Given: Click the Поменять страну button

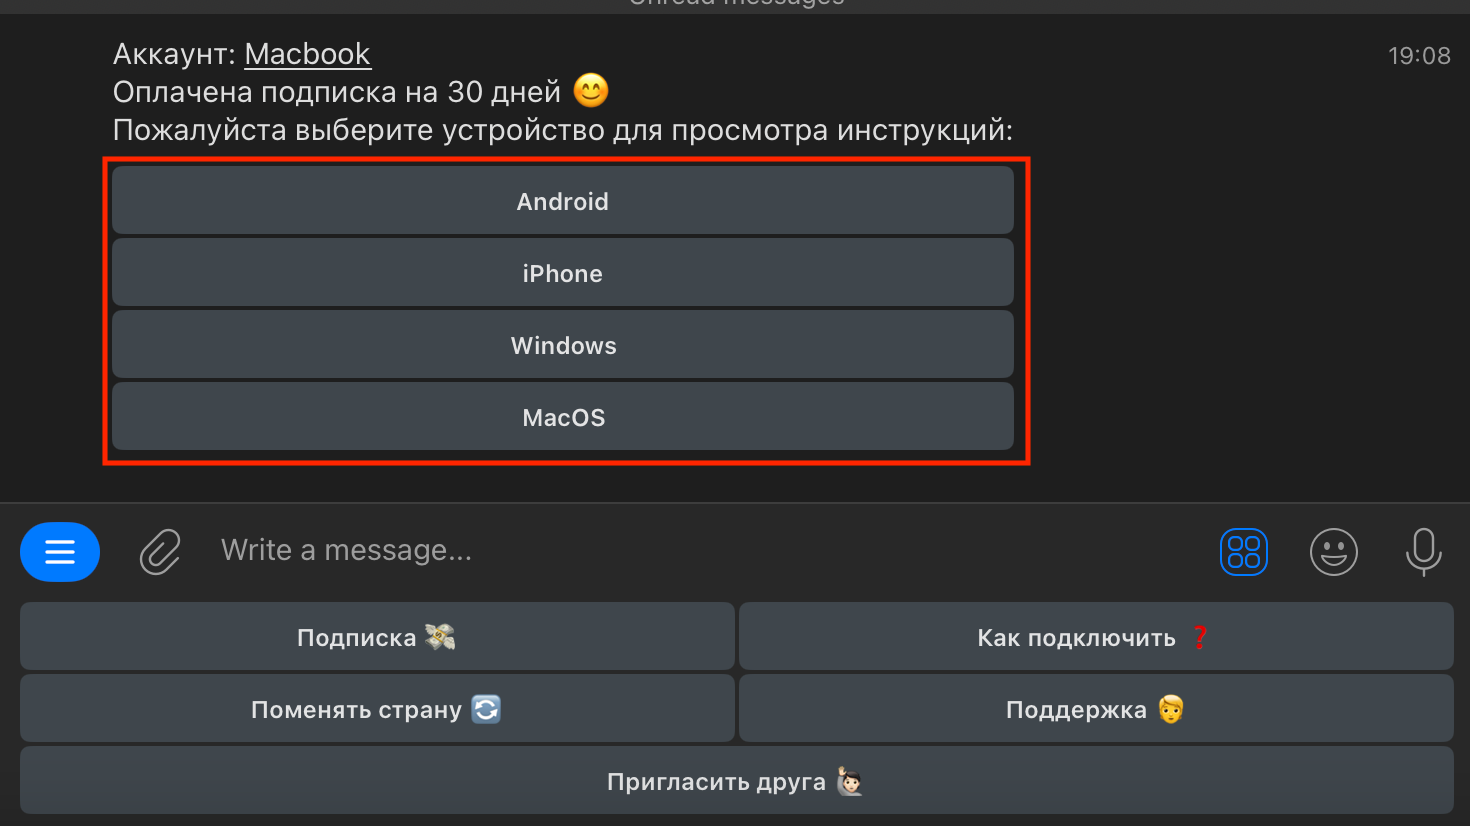Looking at the screenshot, I should click(x=377, y=709).
